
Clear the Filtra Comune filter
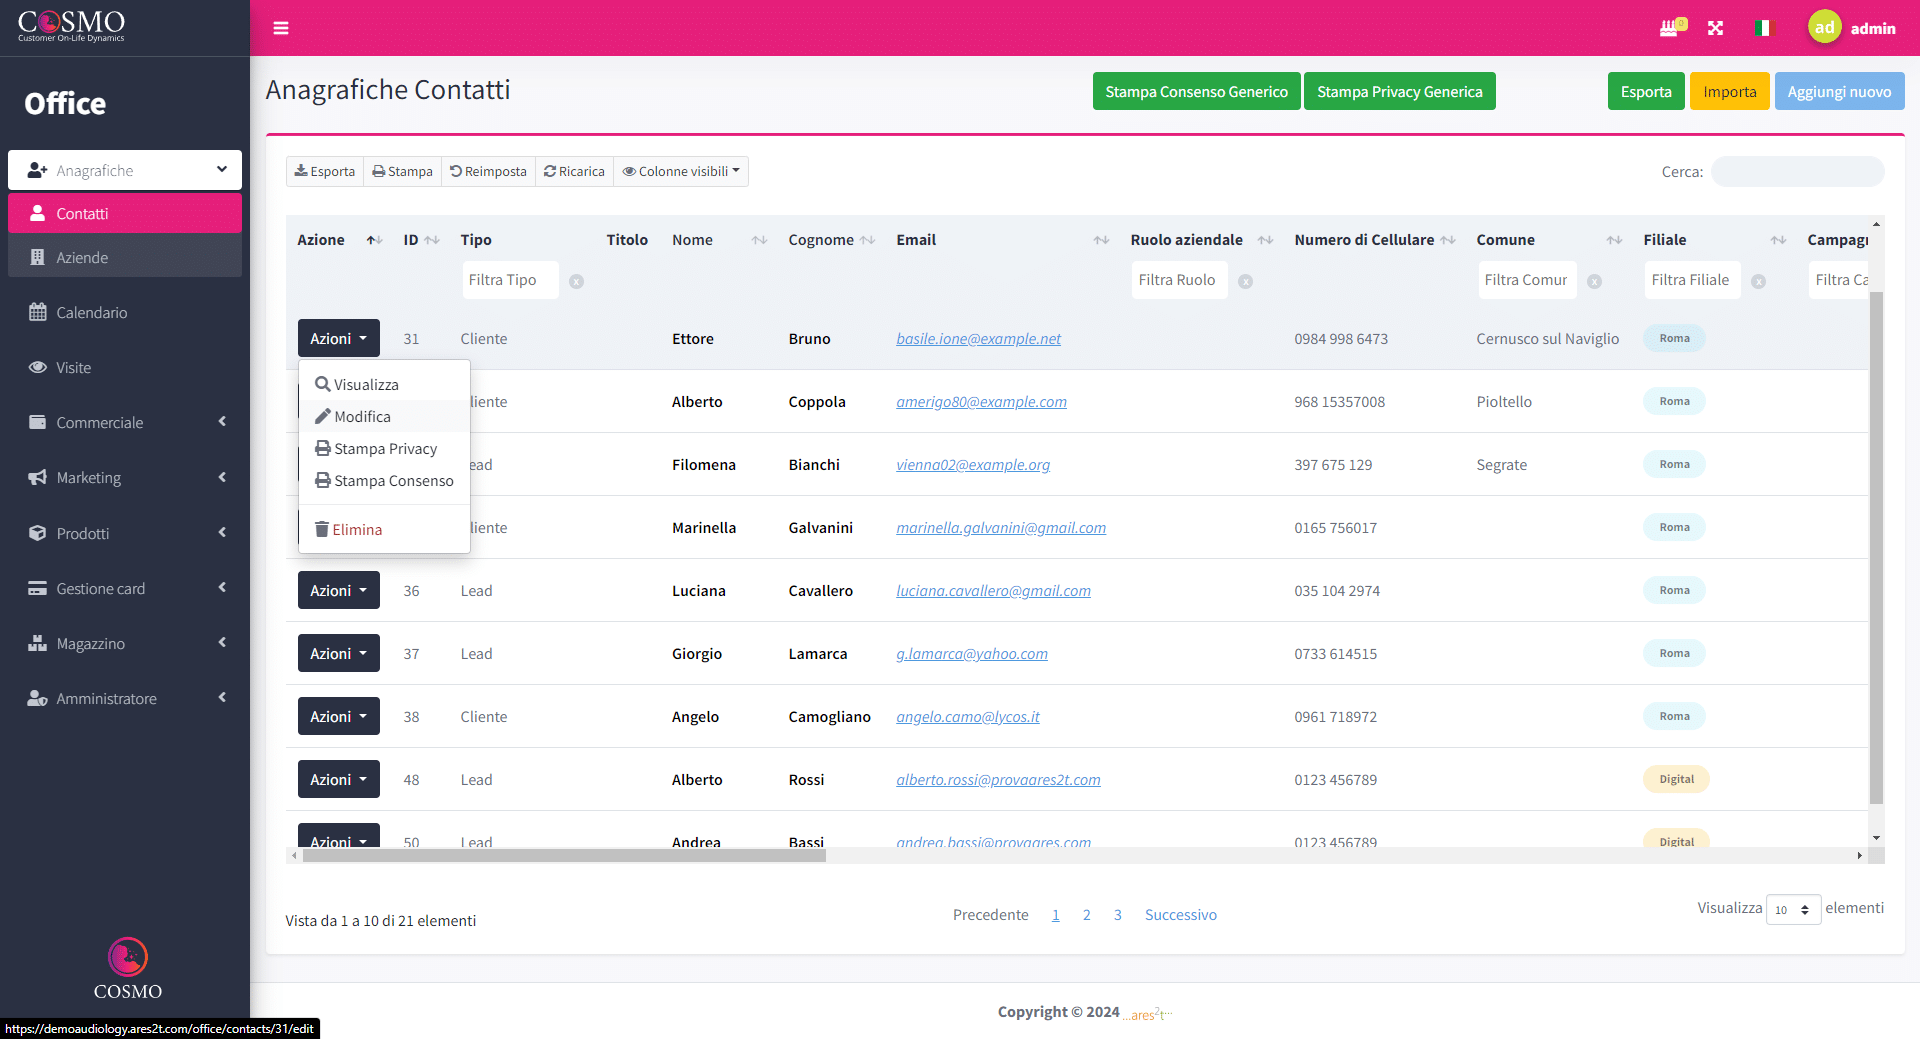pos(1594,282)
